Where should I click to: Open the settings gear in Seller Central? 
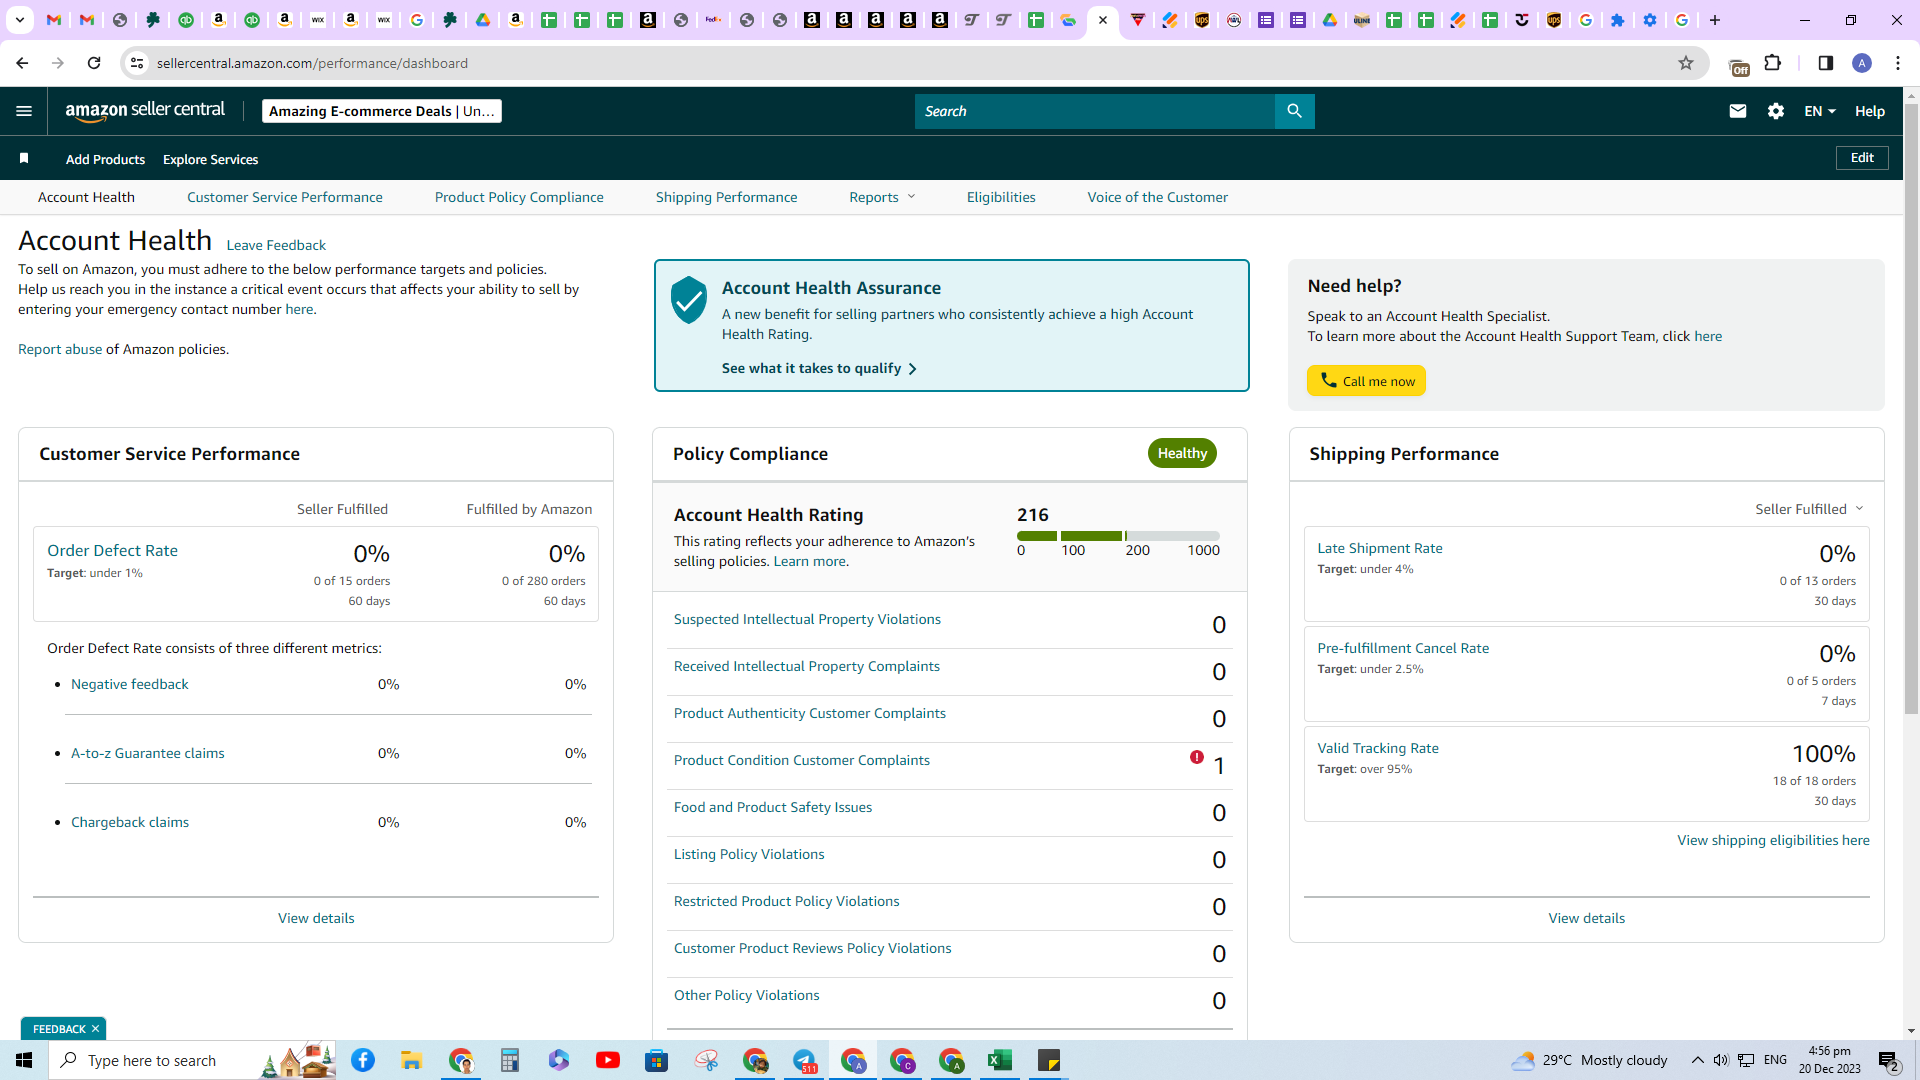point(1776,111)
